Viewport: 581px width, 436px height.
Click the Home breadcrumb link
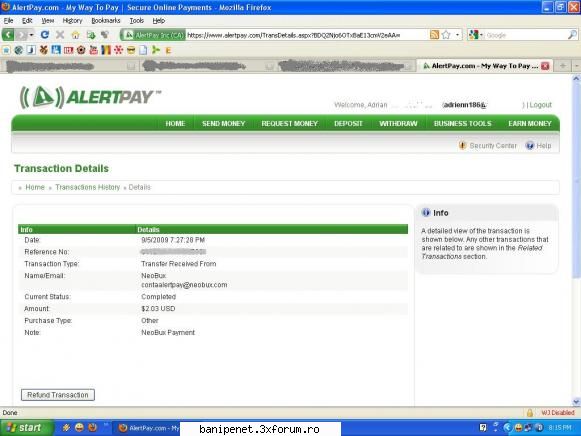click(x=35, y=187)
